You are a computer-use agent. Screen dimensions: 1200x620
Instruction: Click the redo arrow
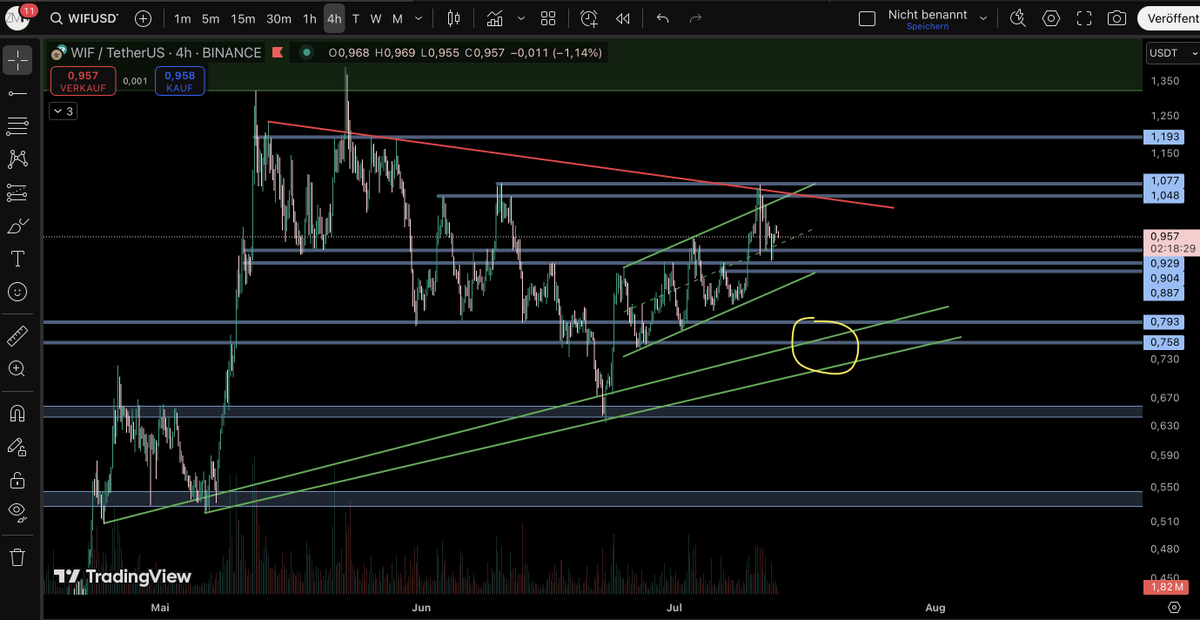click(696, 18)
